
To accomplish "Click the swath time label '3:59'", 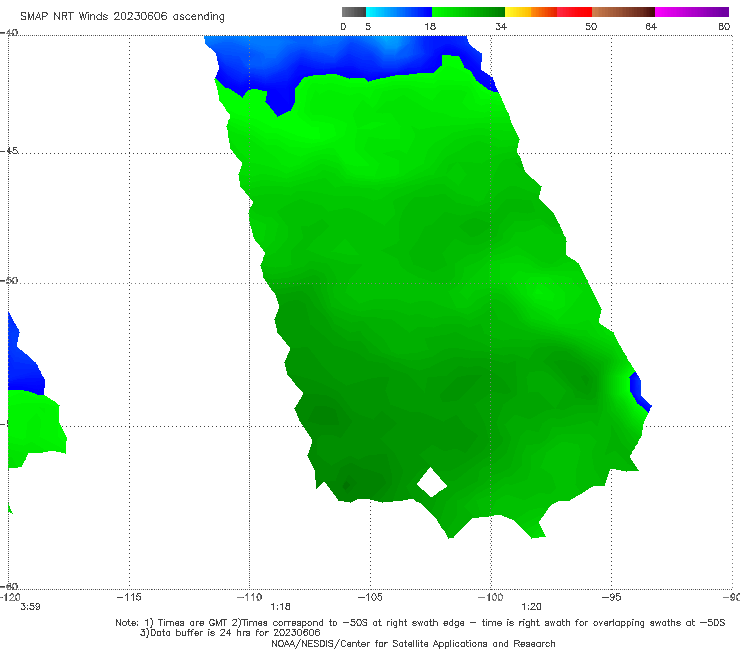I will pyautogui.click(x=30, y=607).
